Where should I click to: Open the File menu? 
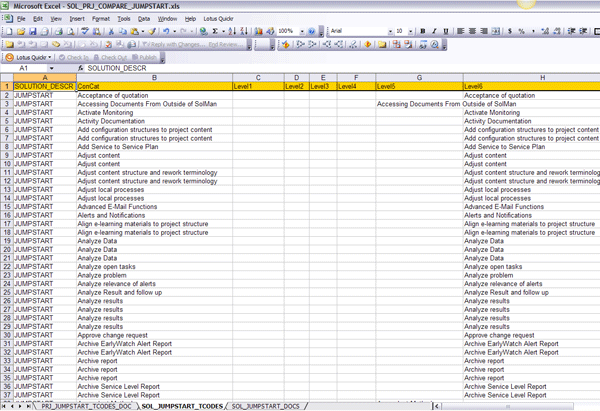point(21,19)
